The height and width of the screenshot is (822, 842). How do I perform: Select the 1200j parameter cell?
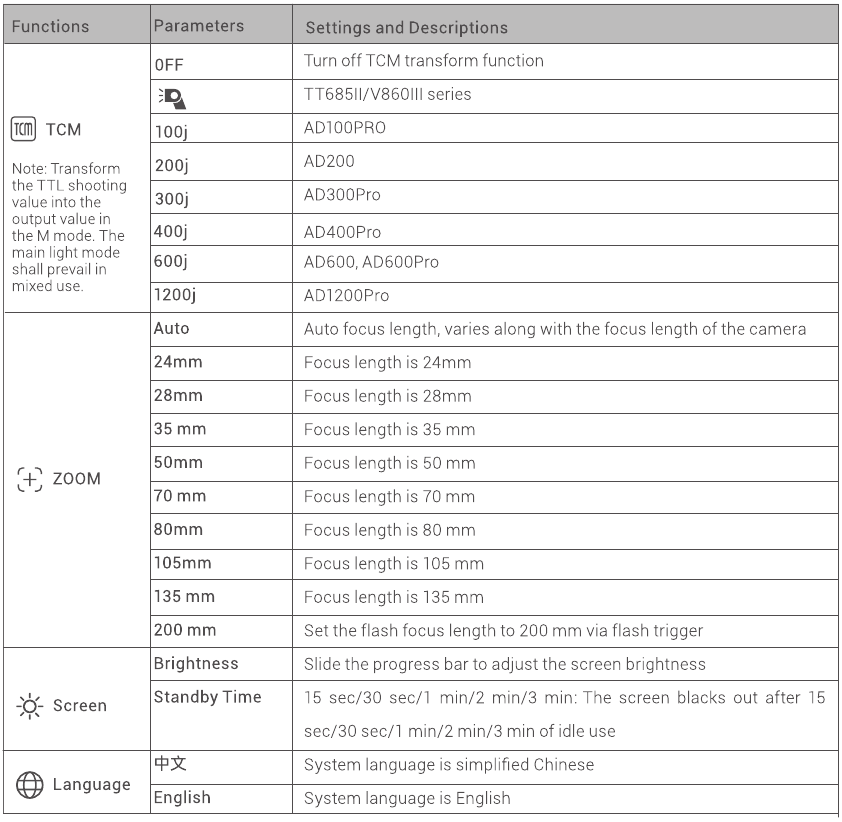222,297
